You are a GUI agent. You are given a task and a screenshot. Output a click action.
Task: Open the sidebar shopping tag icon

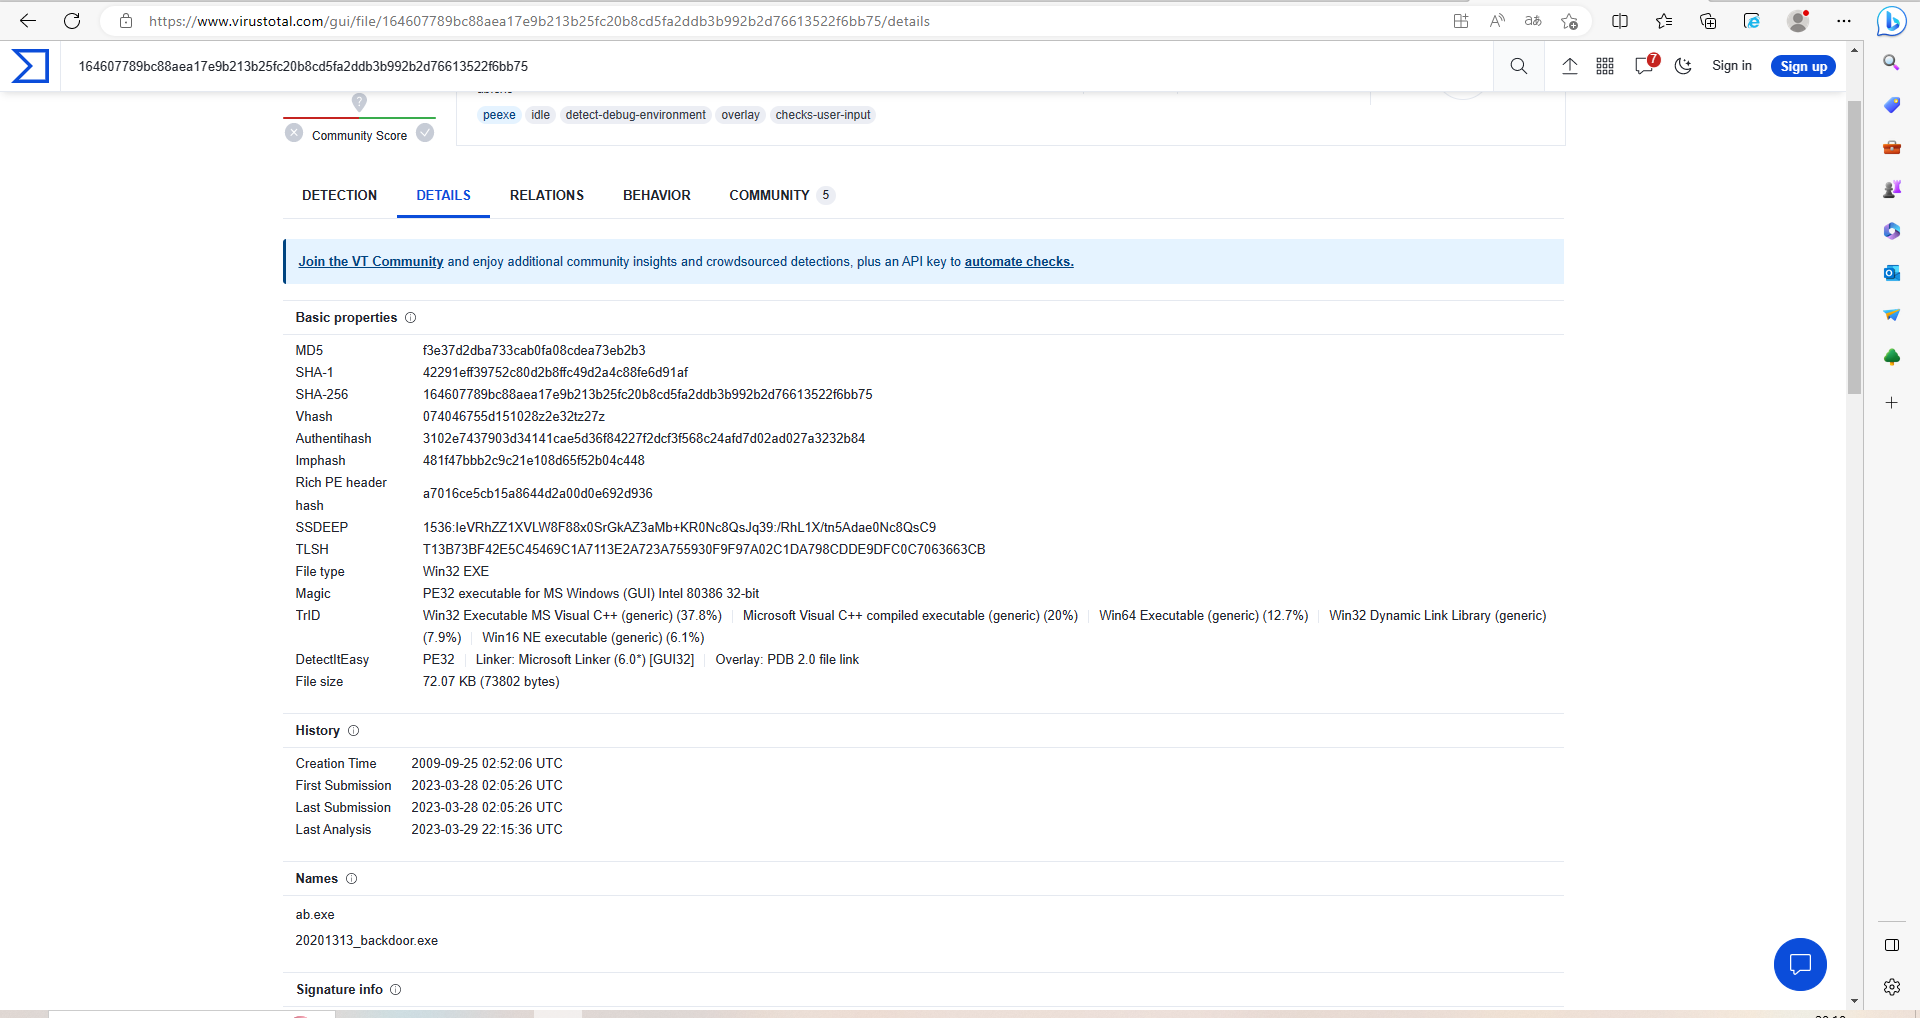pos(1891,105)
